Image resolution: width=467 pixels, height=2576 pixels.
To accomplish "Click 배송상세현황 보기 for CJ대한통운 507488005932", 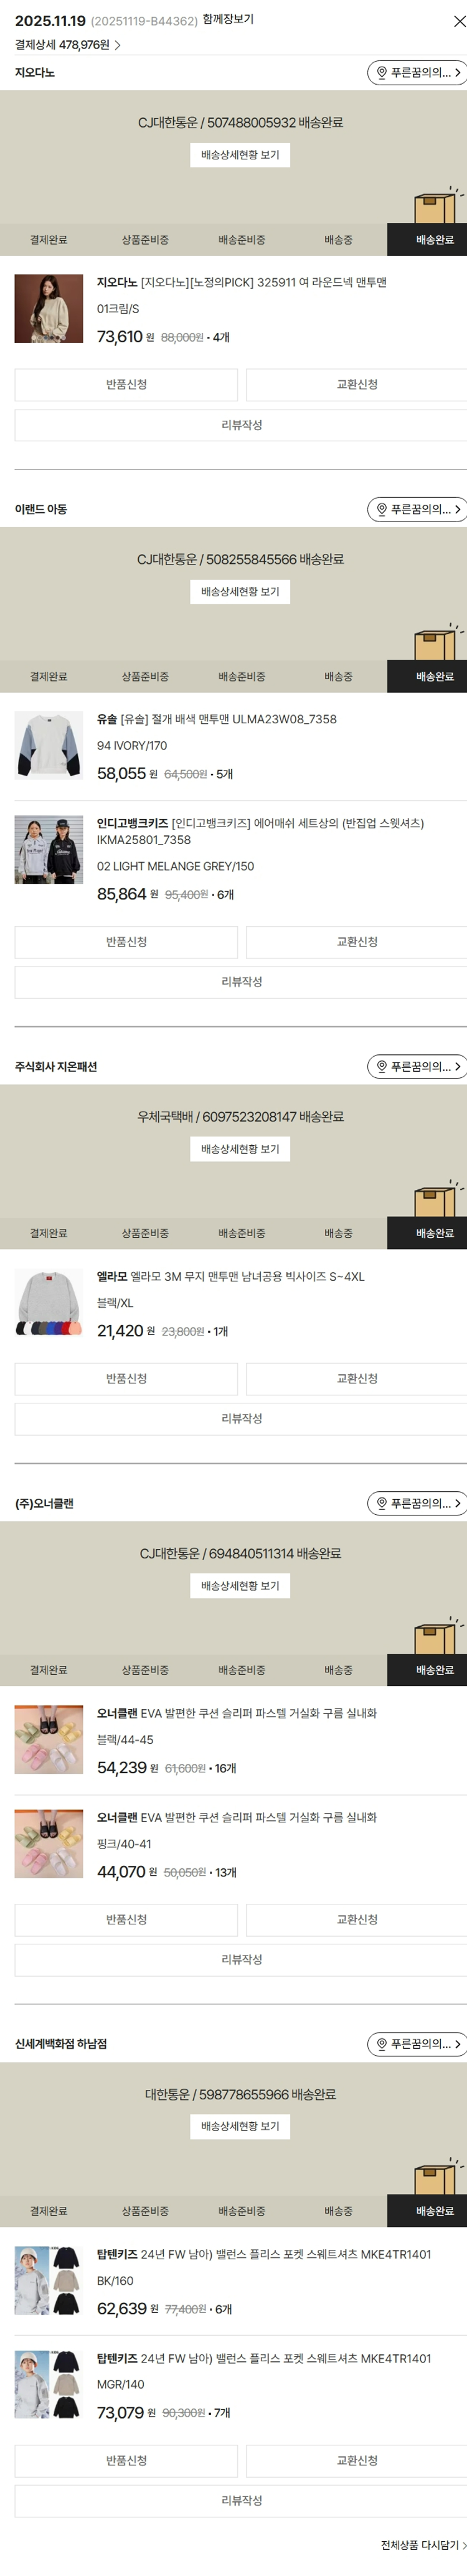I will pyautogui.click(x=240, y=155).
